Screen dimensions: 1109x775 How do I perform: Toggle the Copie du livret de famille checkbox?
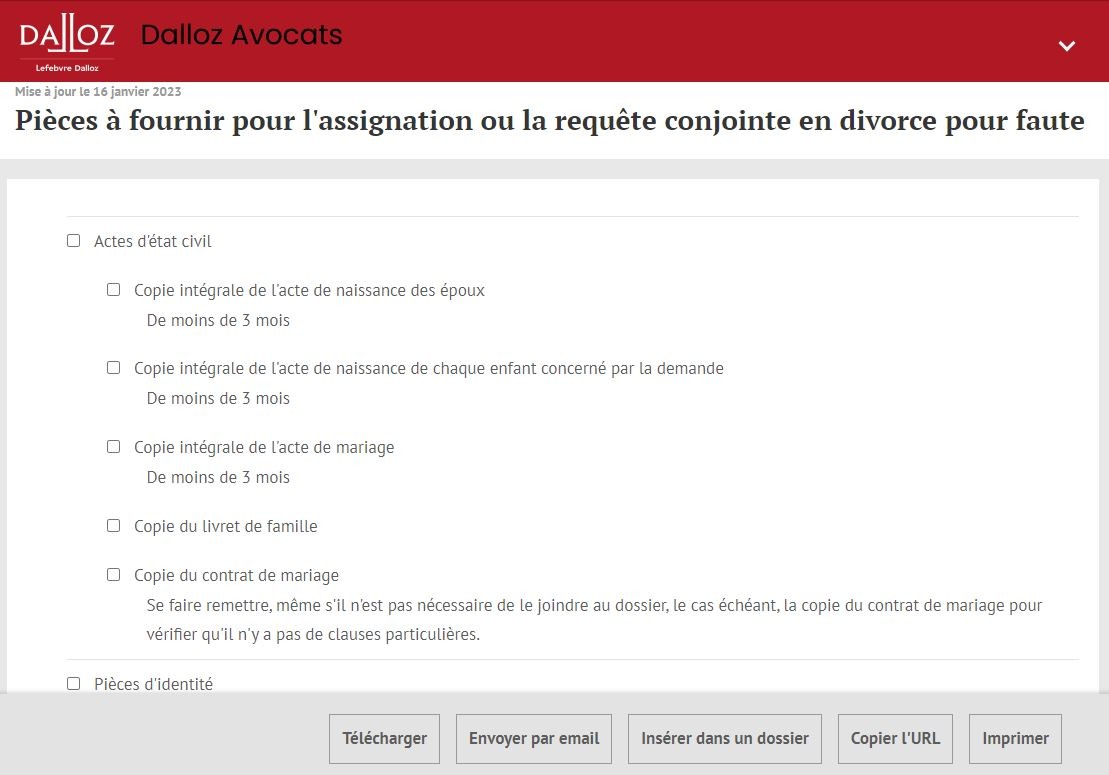pos(114,526)
